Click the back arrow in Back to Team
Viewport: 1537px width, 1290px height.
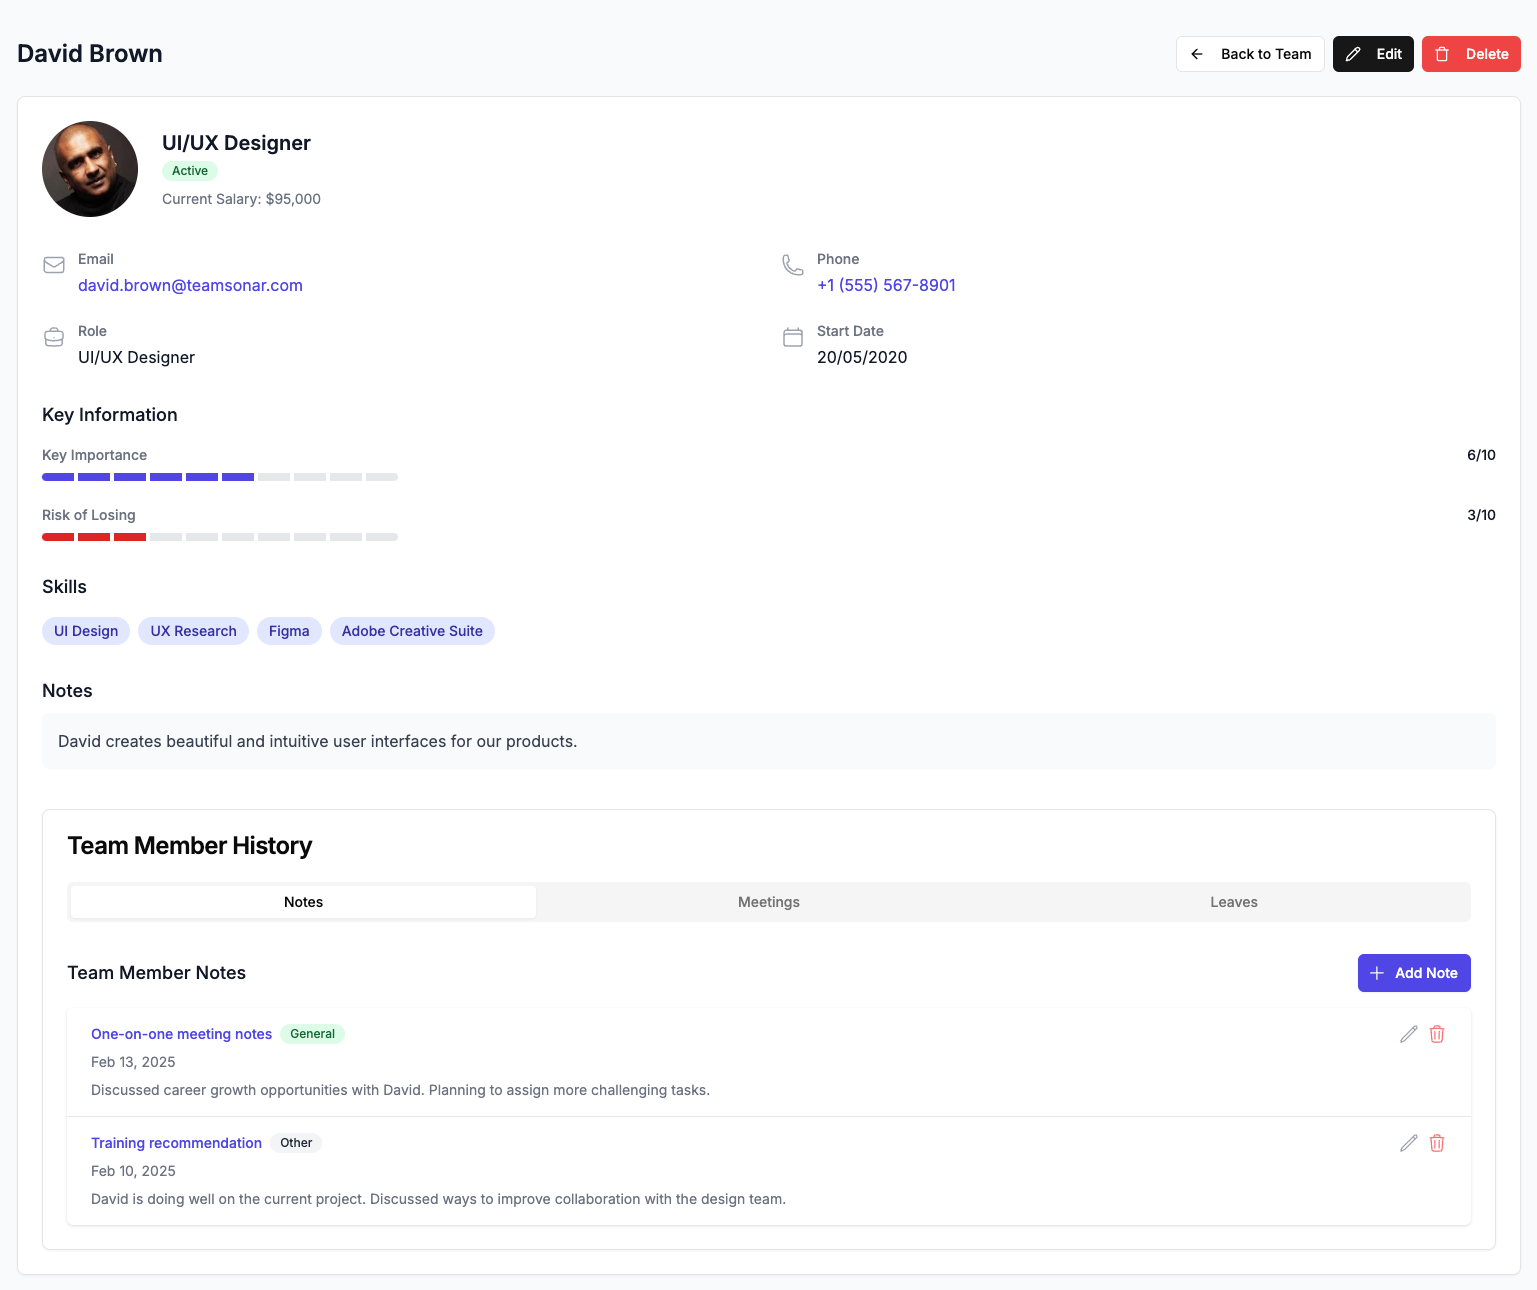[x=1197, y=54]
